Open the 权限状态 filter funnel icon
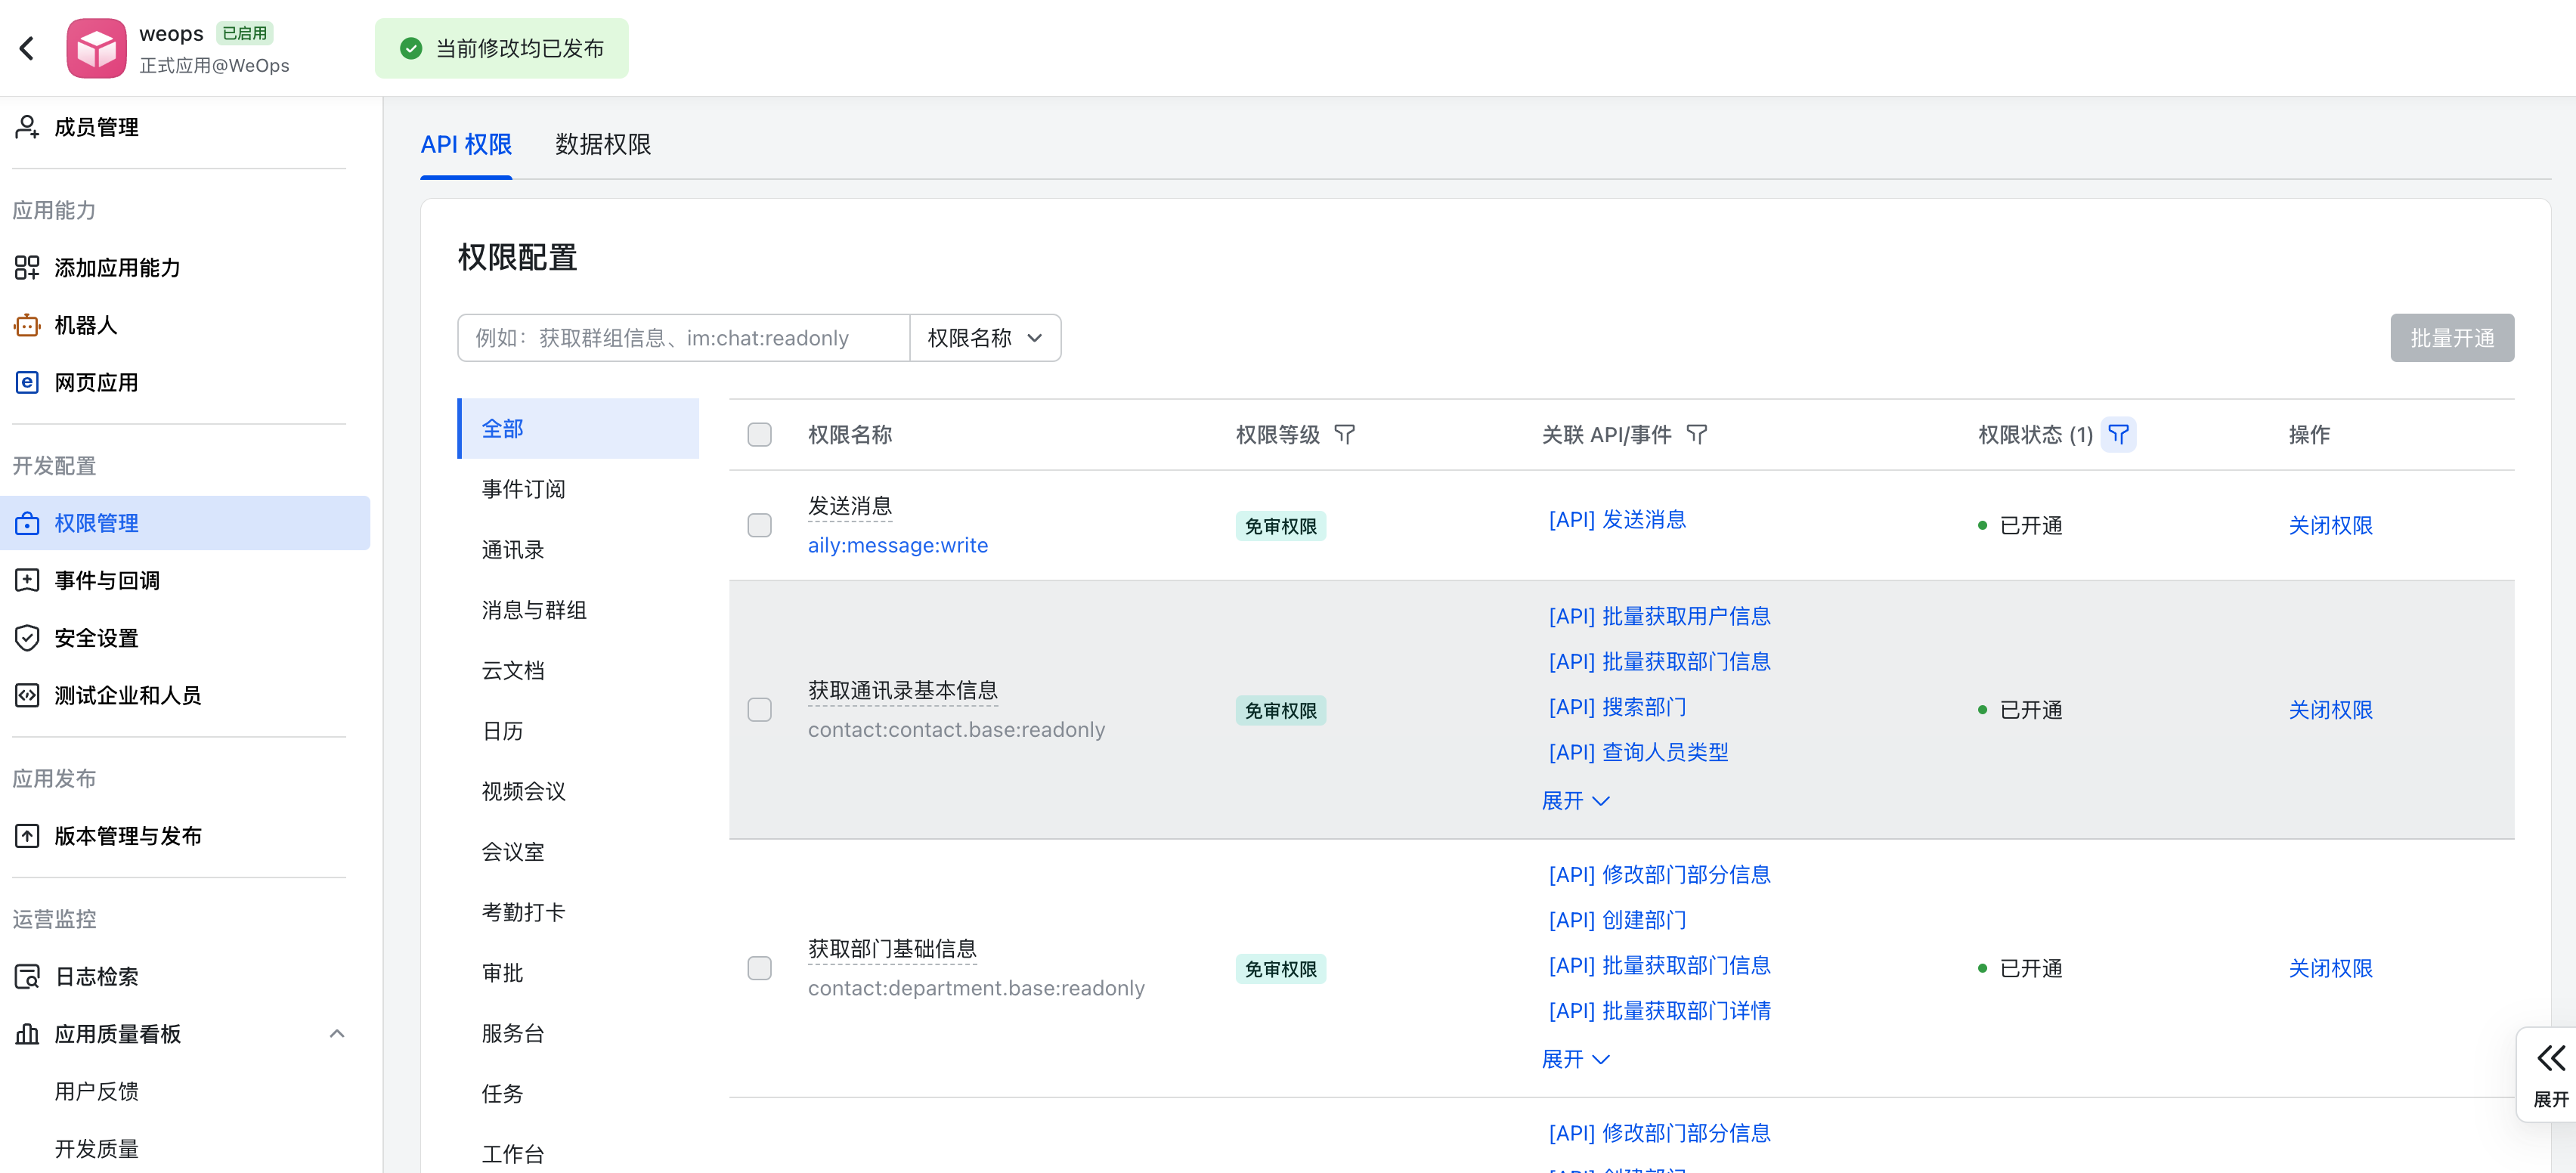 [2118, 434]
